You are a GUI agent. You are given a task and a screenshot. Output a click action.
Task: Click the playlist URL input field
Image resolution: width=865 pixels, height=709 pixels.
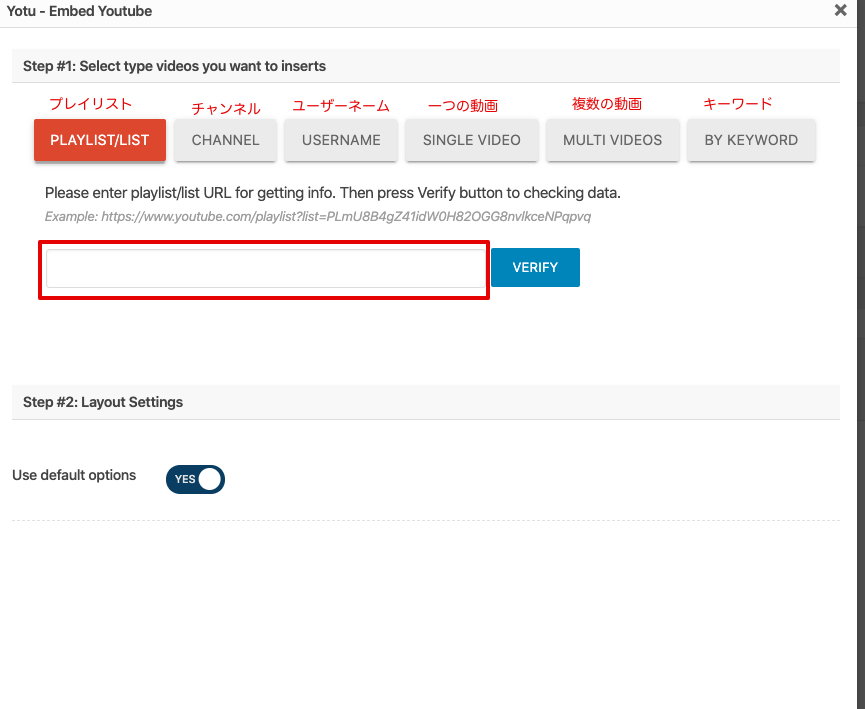(265, 269)
